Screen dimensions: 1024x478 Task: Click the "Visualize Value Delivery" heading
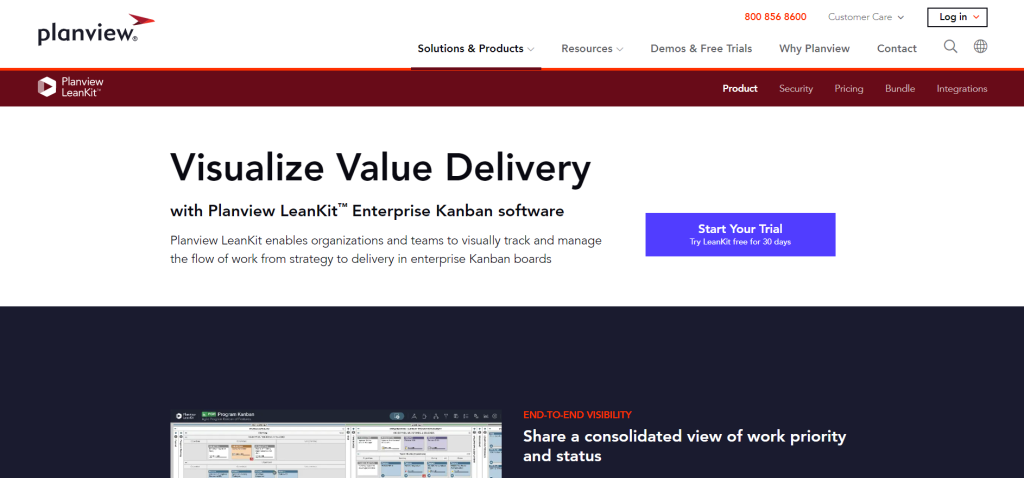(x=381, y=167)
